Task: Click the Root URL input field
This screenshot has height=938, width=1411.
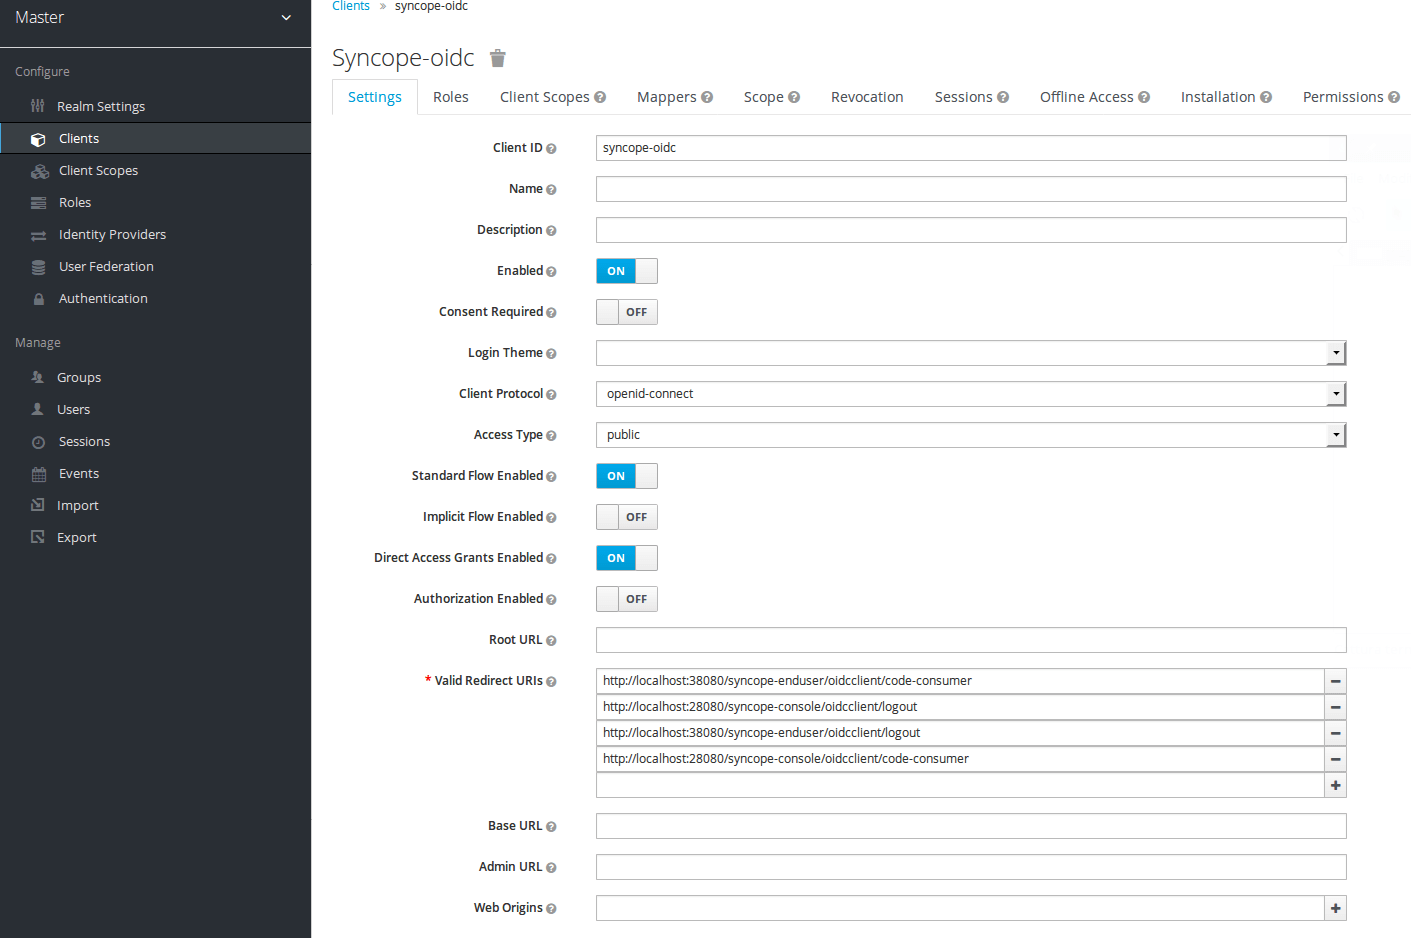Action: coord(971,640)
